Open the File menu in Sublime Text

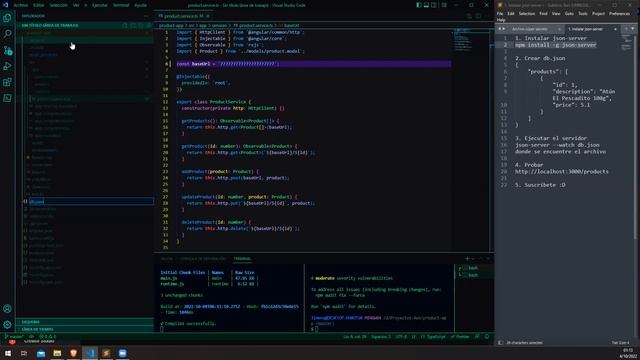[x=500, y=13]
